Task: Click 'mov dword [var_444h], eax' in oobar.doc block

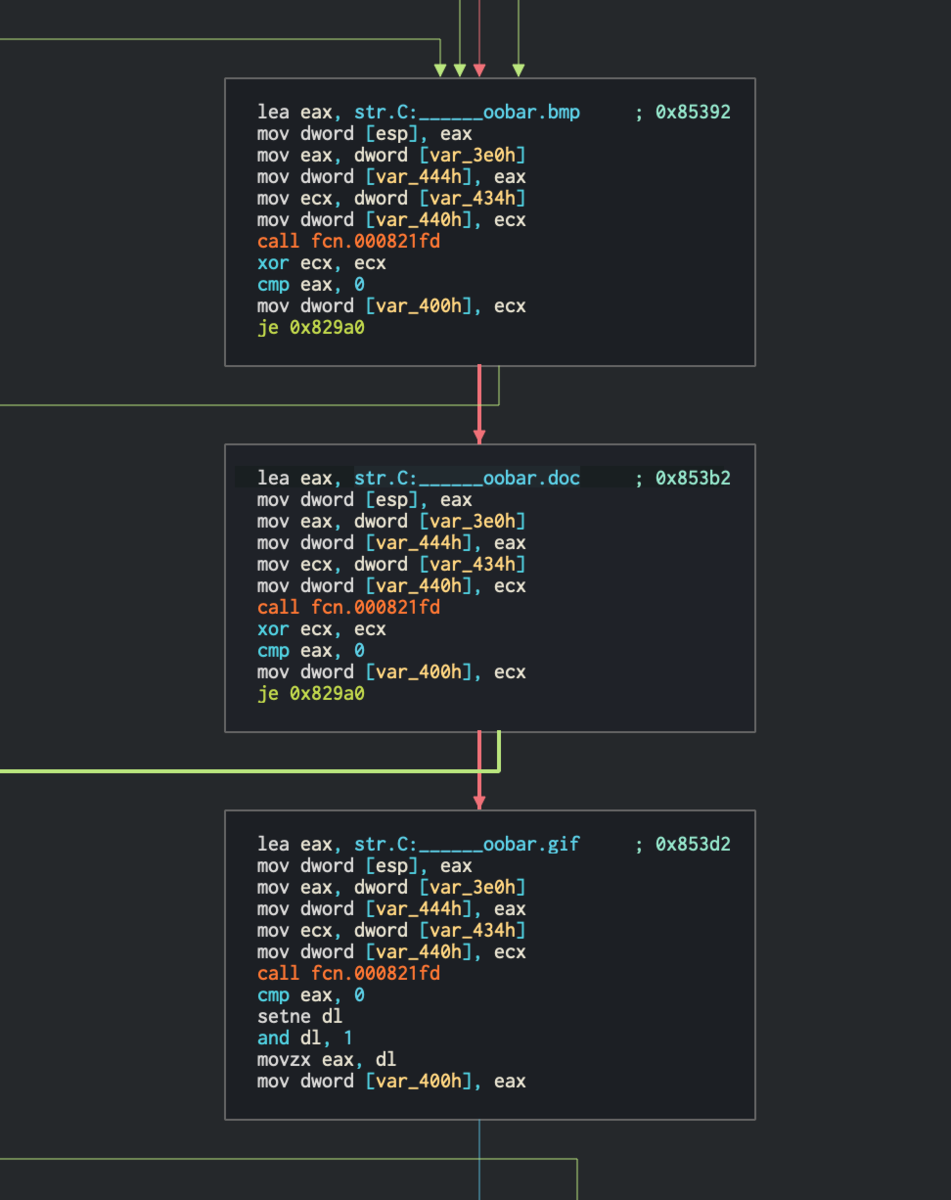Action: pyautogui.click(x=391, y=543)
